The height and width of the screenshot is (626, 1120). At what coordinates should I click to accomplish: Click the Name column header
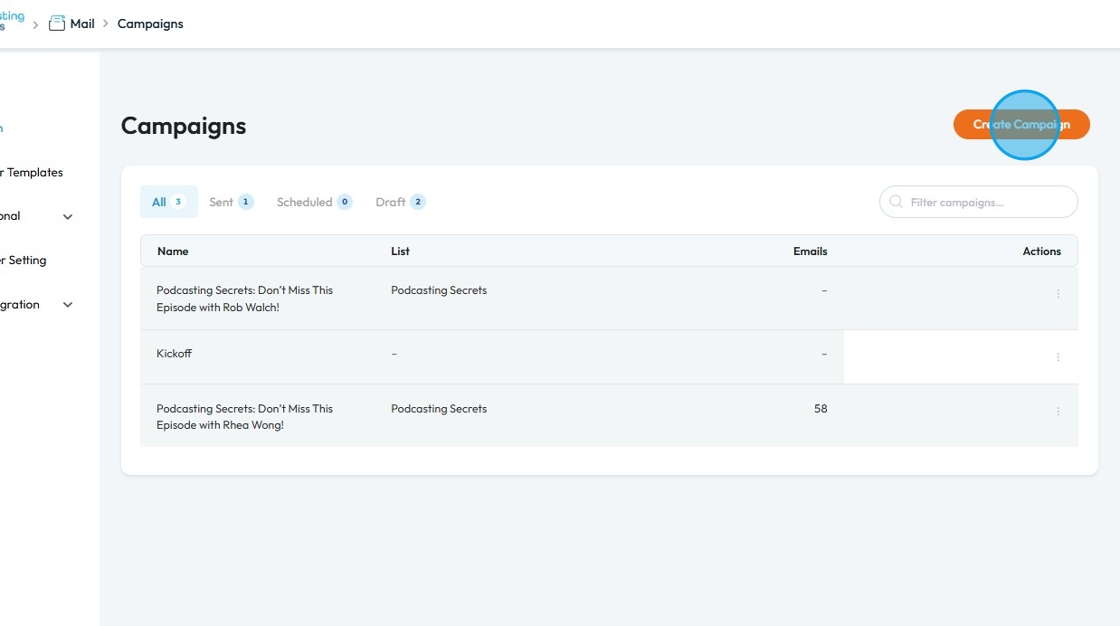click(173, 251)
